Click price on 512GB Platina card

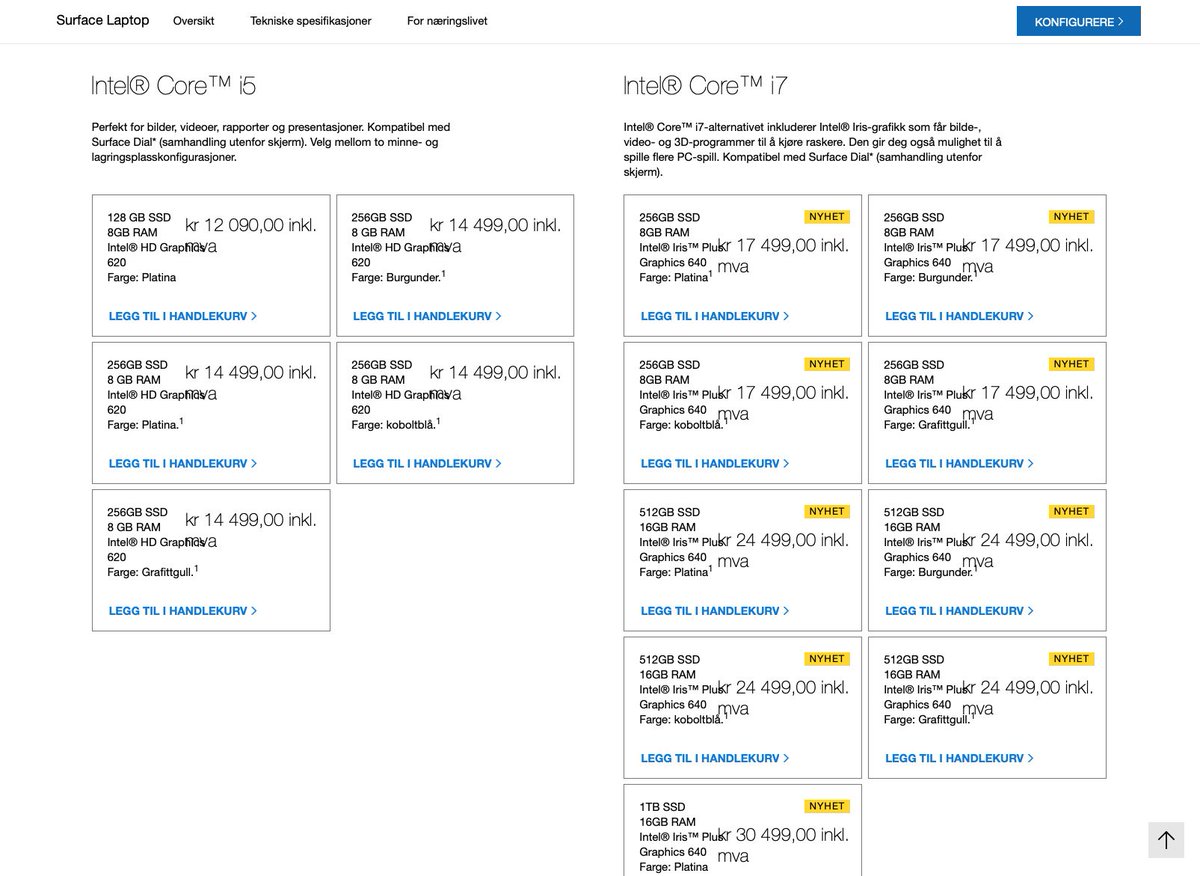coord(783,550)
